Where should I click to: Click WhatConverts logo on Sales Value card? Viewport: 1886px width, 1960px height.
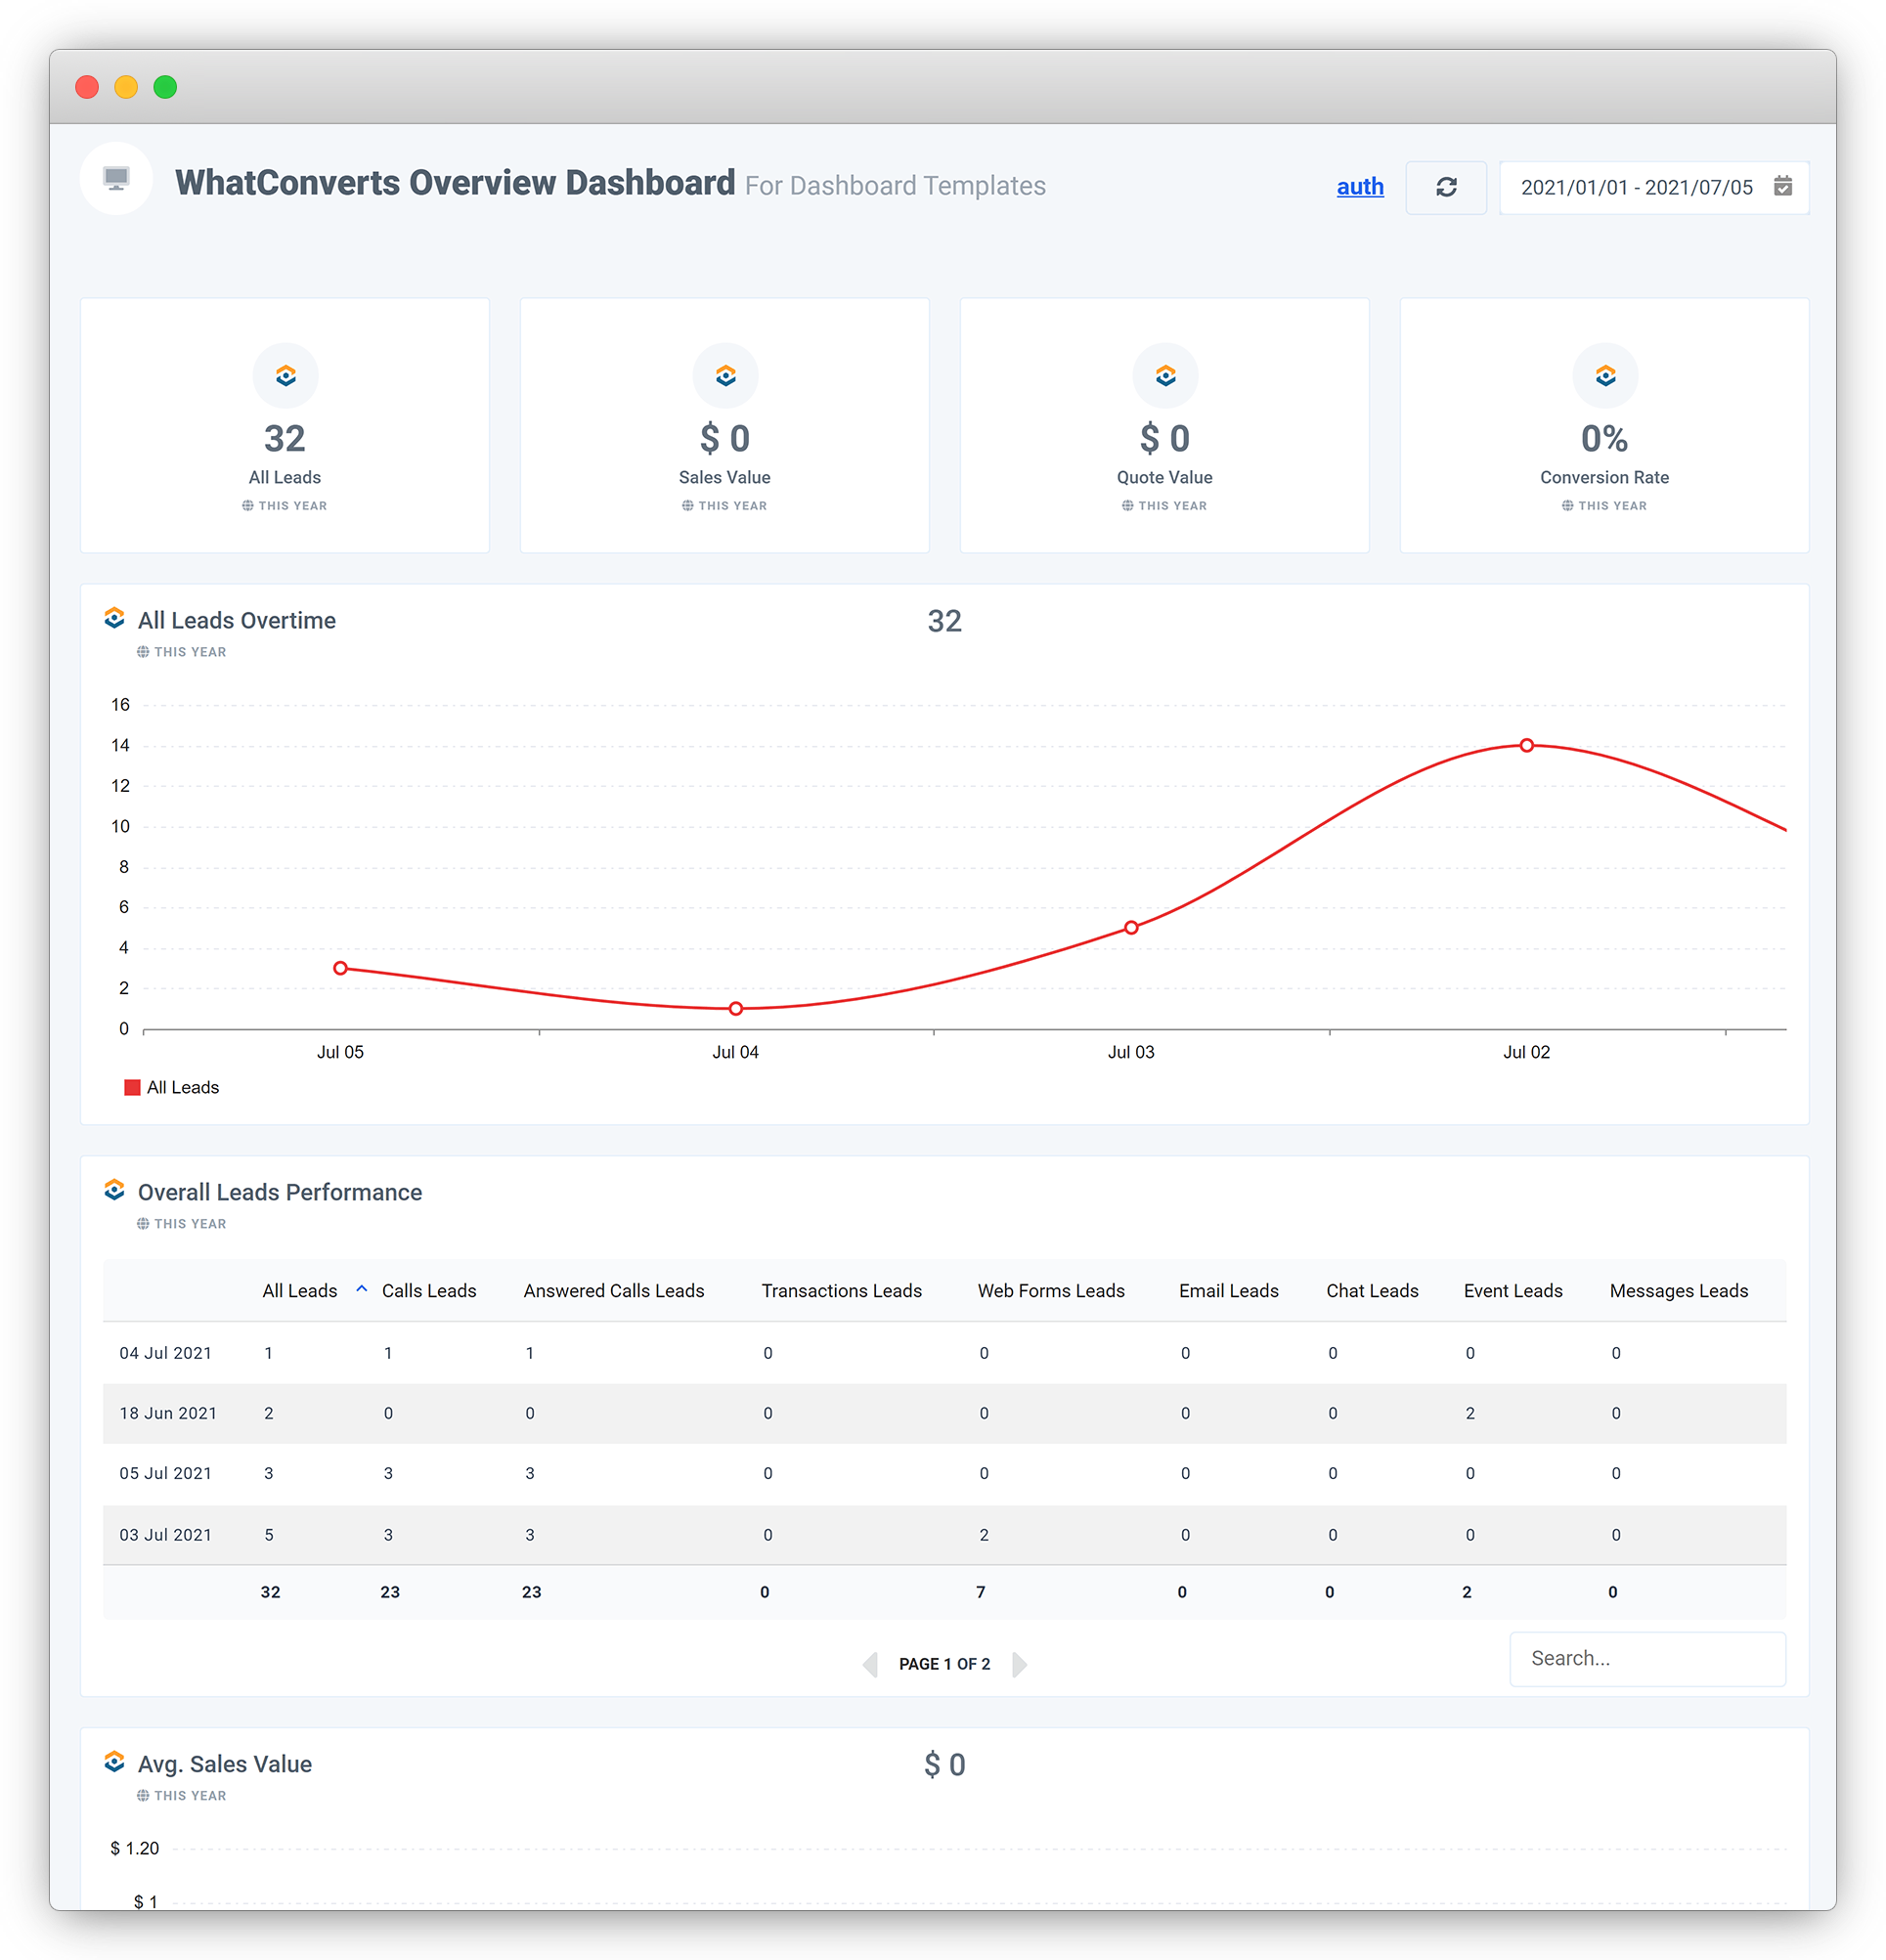pyautogui.click(x=725, y=376)
